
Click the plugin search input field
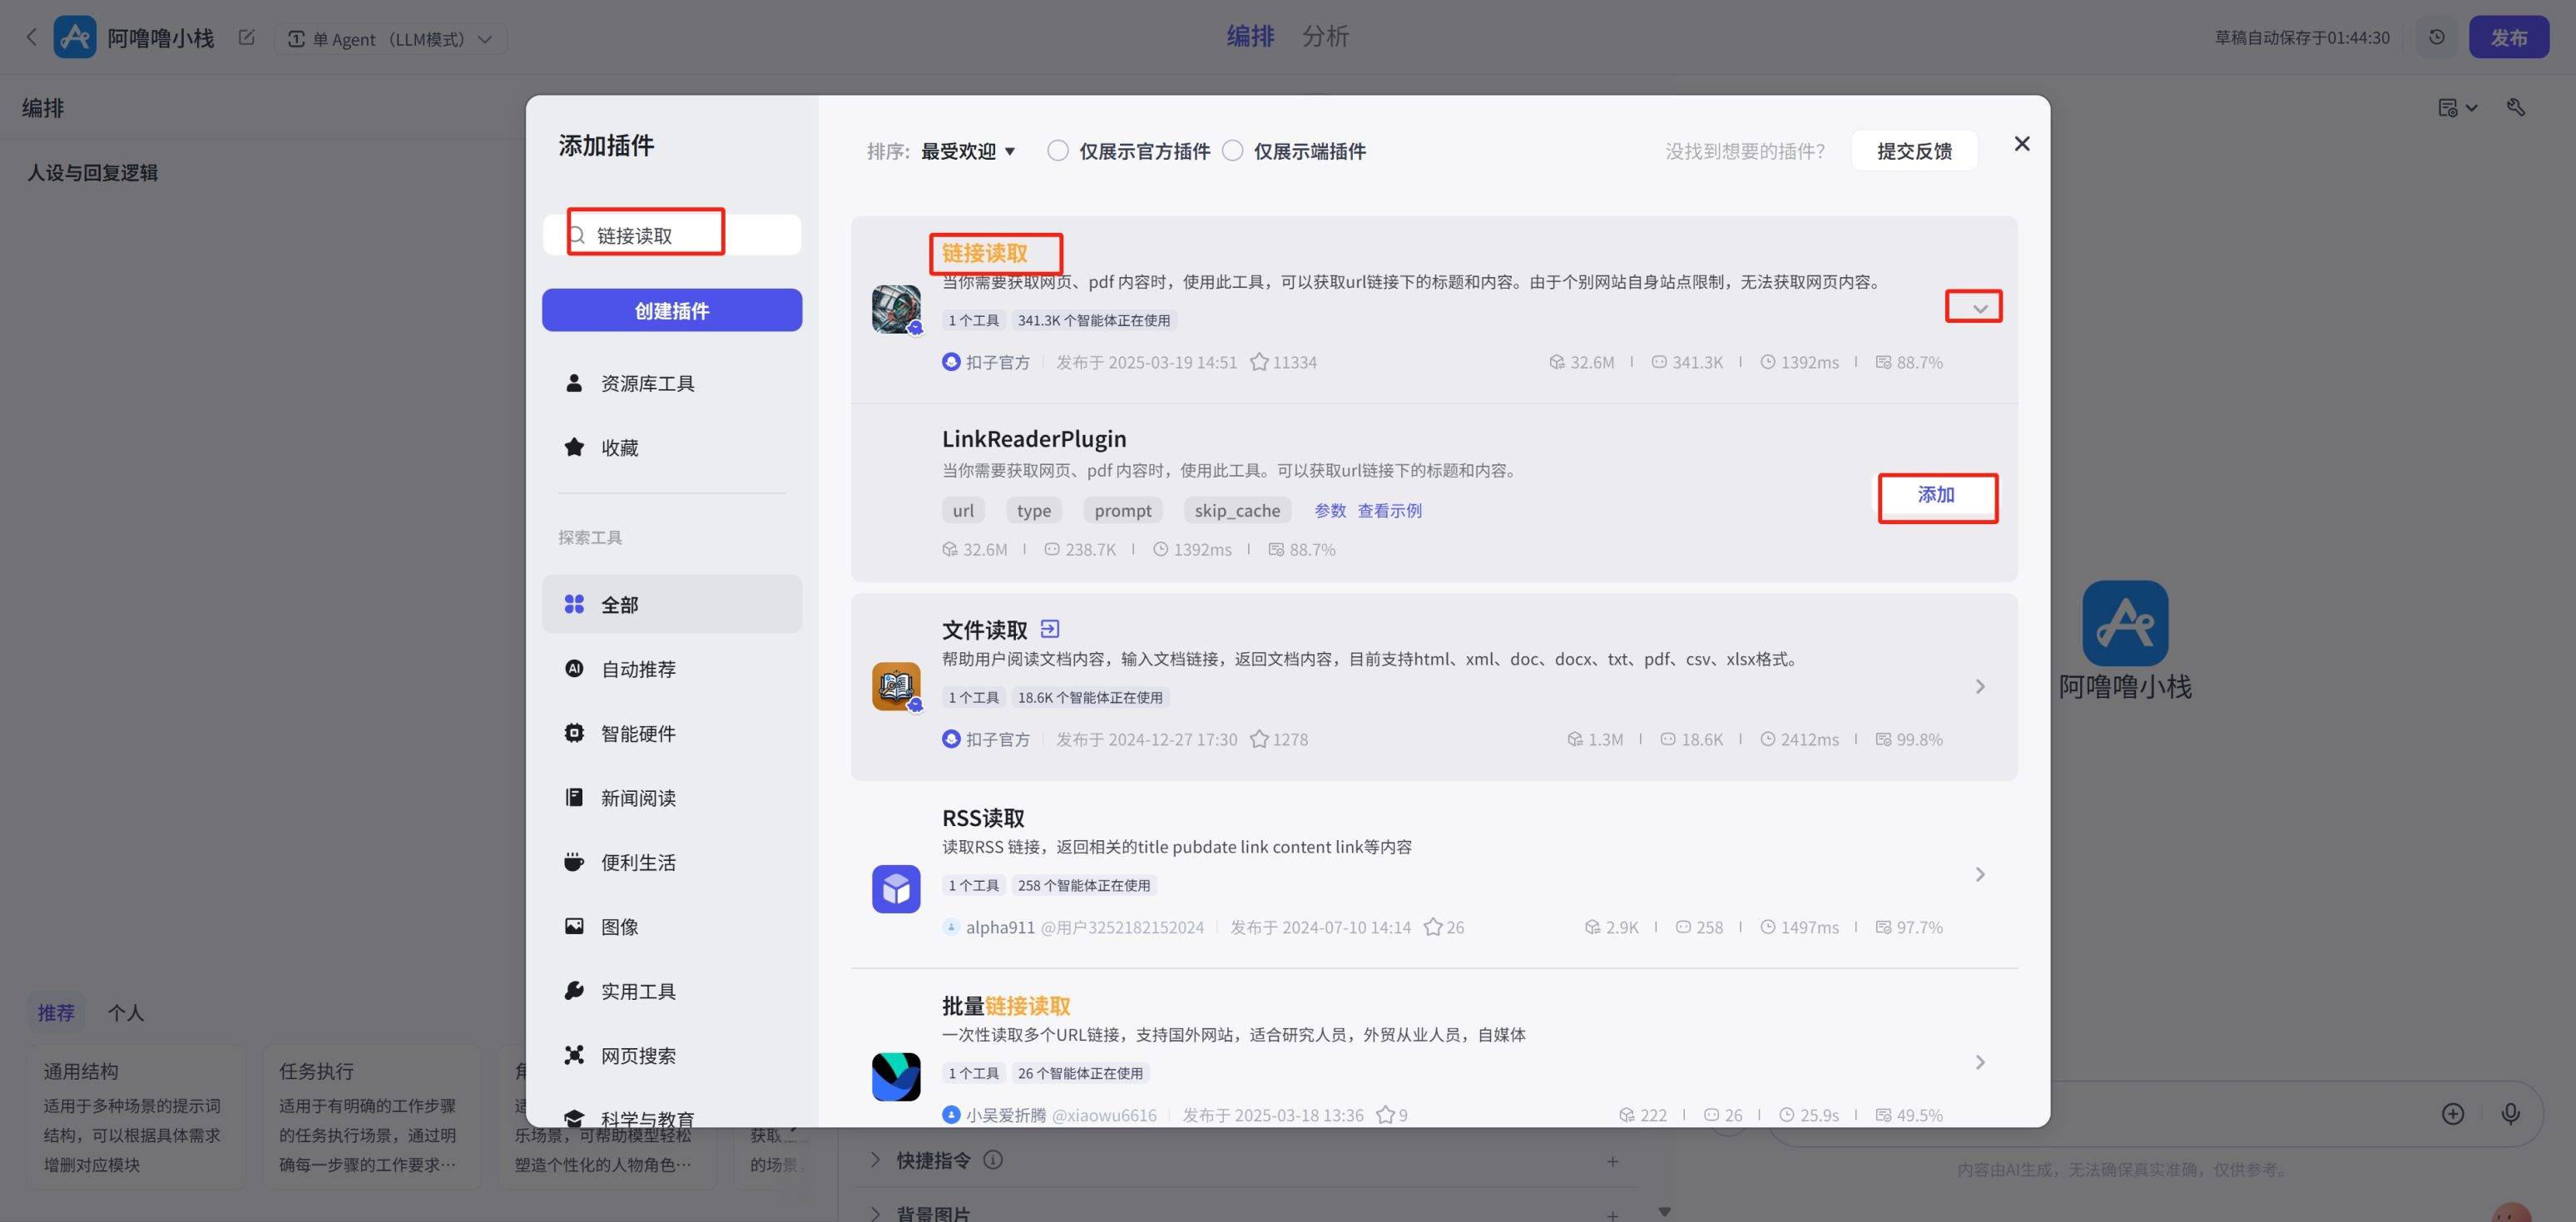[x=672, y=233]
